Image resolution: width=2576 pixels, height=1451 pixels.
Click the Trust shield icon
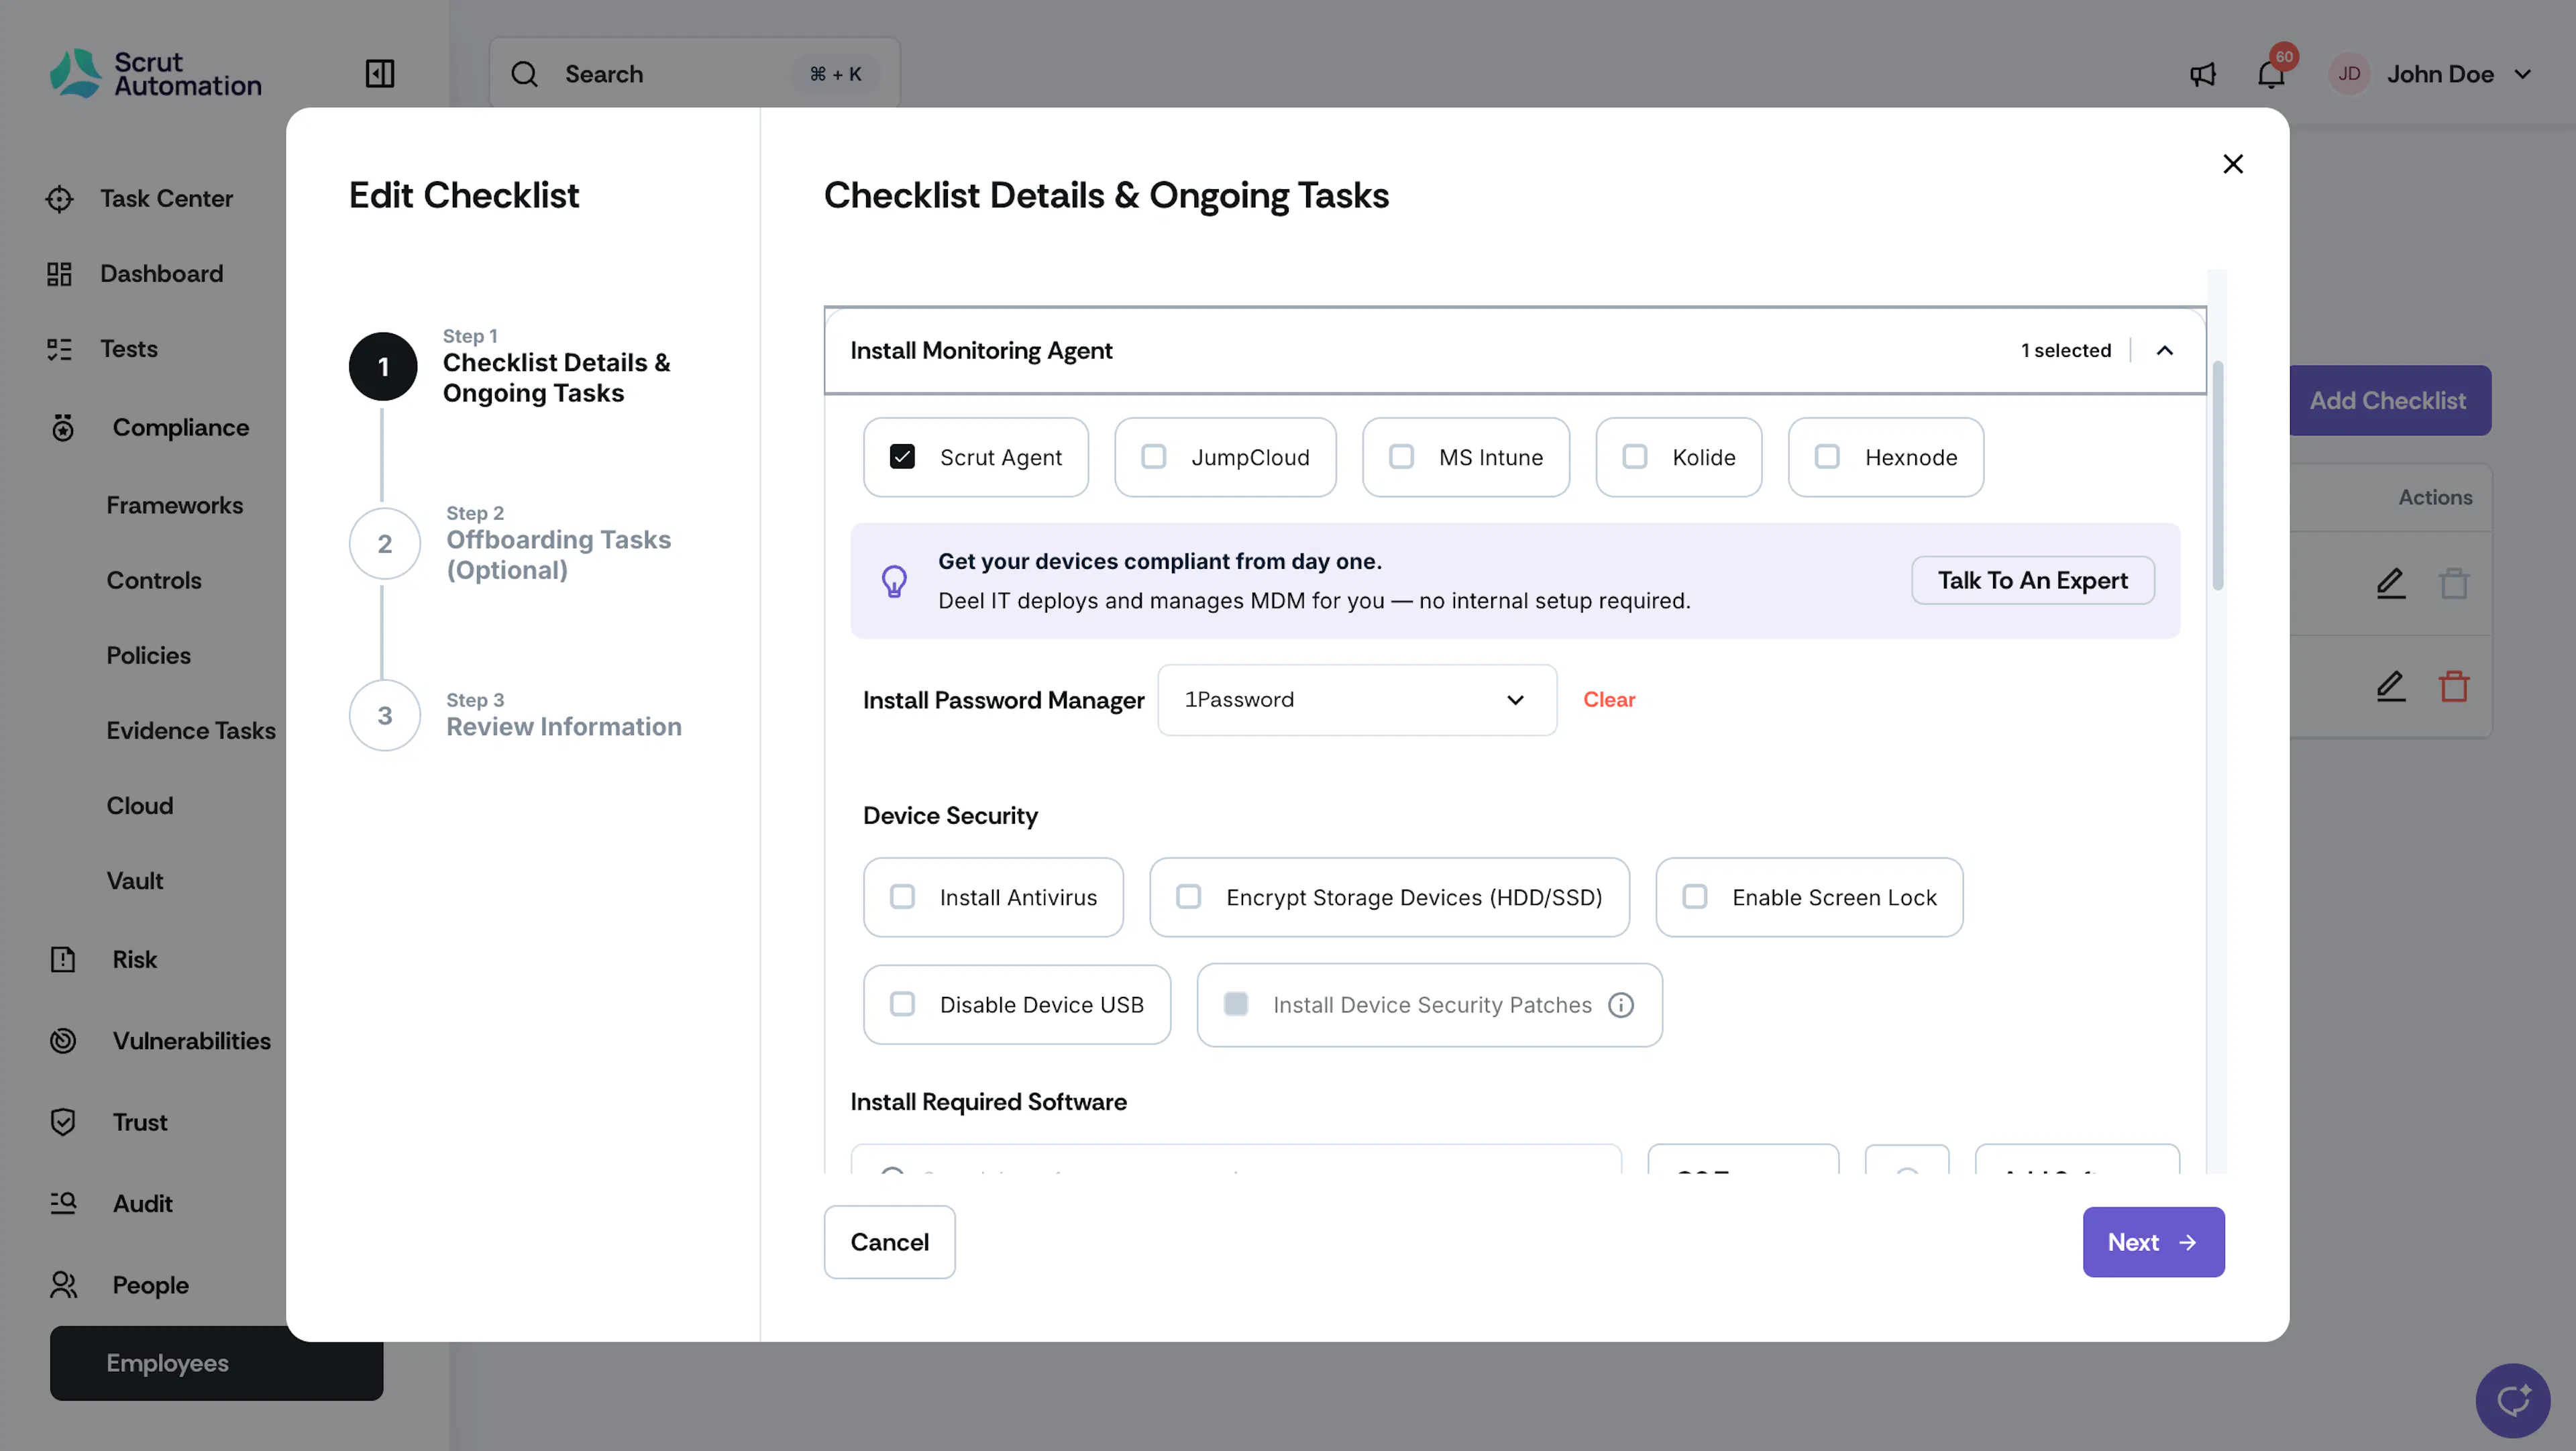pyautogui.click(x=62, y=1122)
